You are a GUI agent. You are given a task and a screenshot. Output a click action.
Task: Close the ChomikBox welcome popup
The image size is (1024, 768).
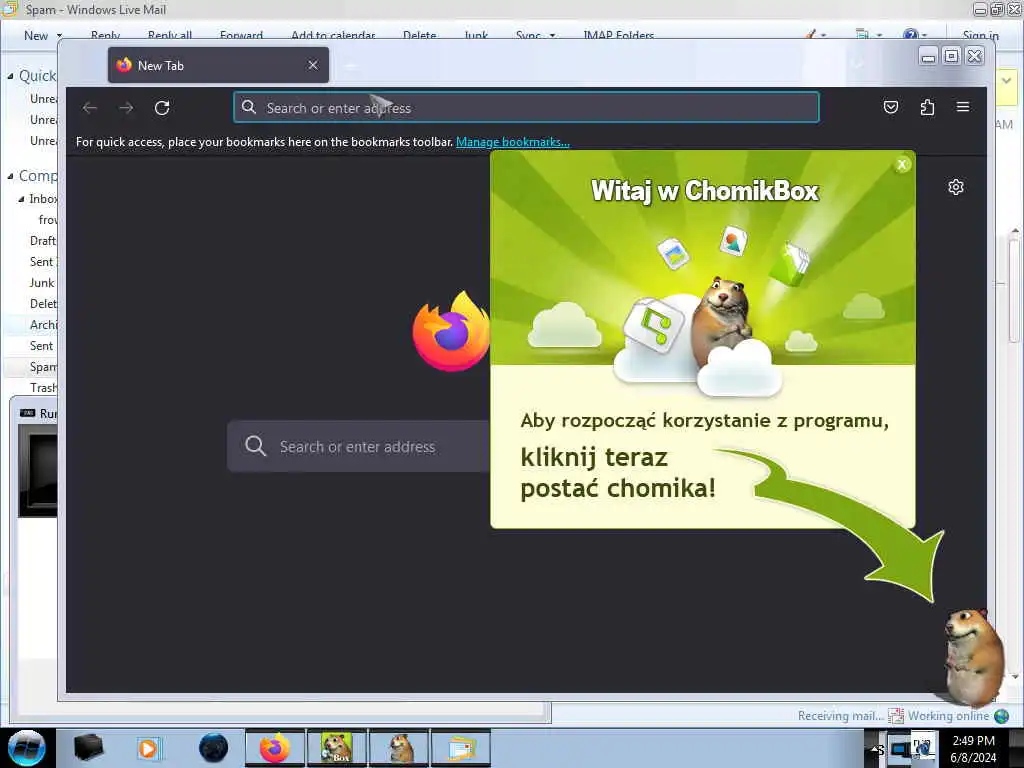[x=902, y=165]
